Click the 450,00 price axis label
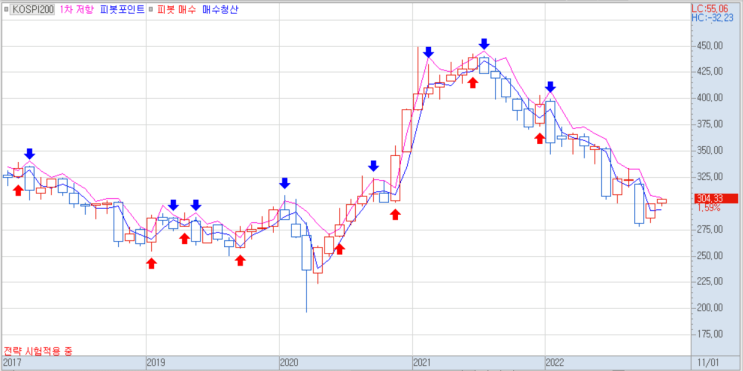Image resolution: width=743 pixels, height=371 pixels. tap(709, 45)
